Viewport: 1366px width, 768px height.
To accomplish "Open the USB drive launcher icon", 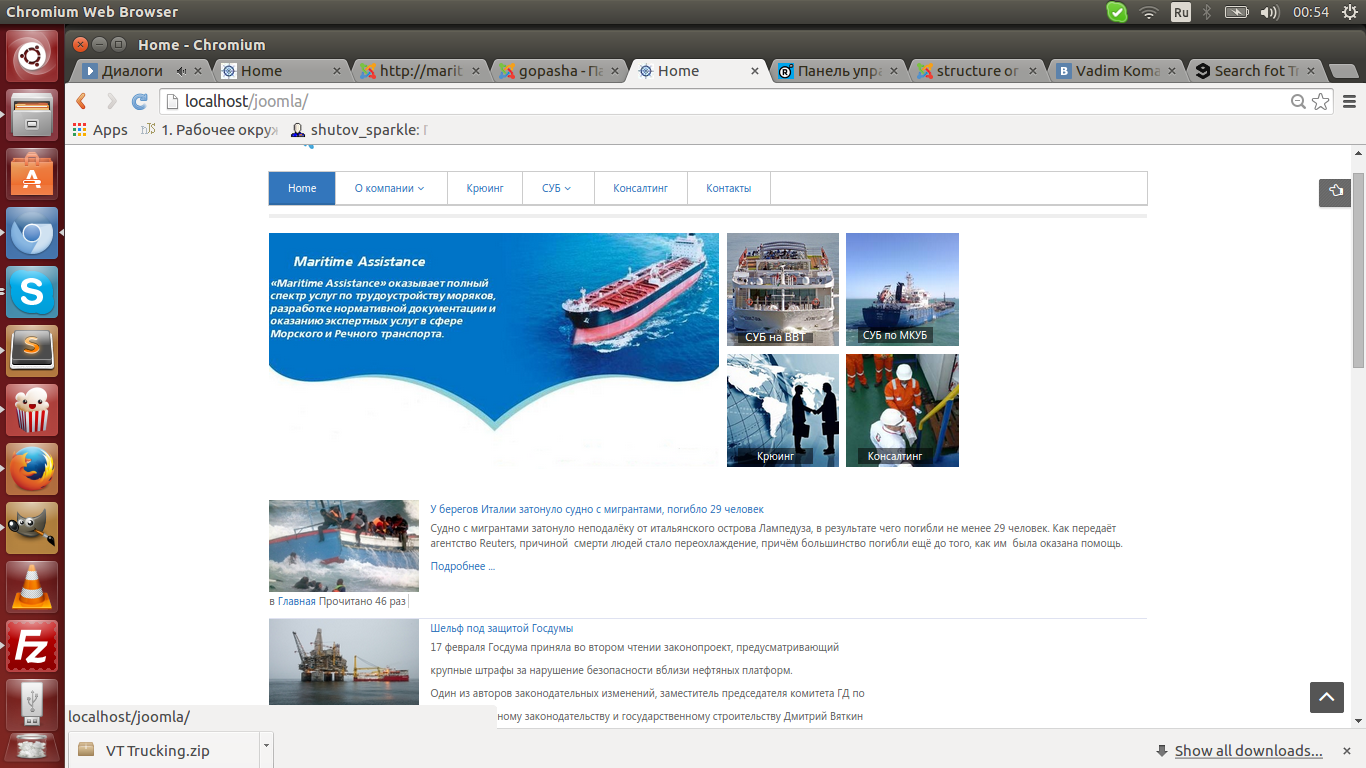I will [33, 705].
